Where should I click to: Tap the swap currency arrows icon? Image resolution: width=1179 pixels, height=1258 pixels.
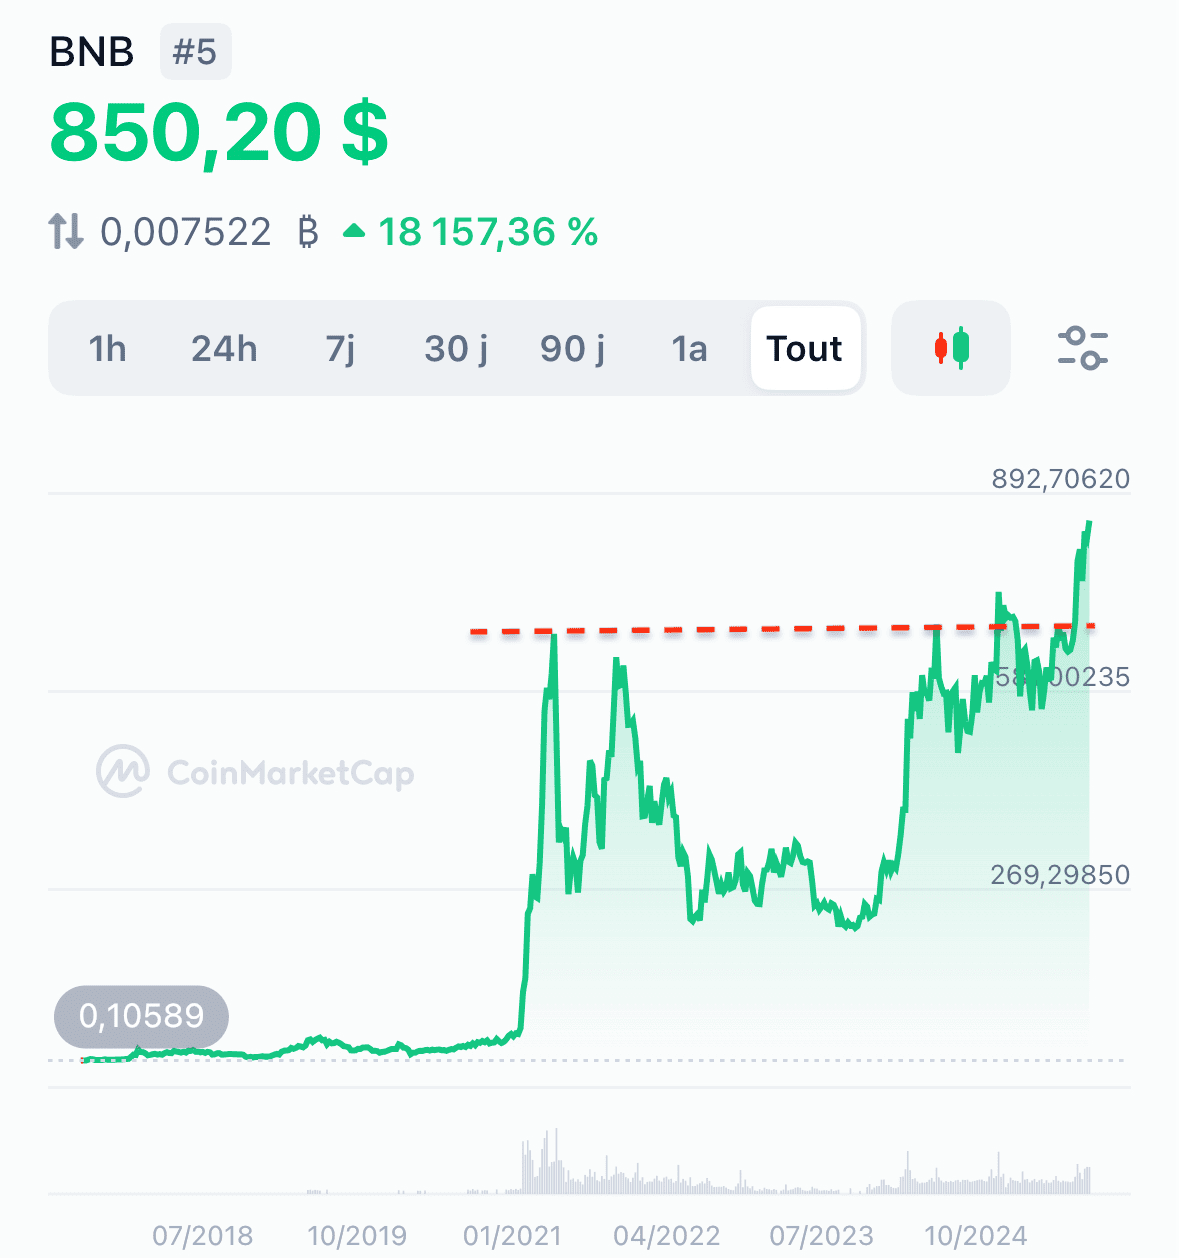pos(66,232)
